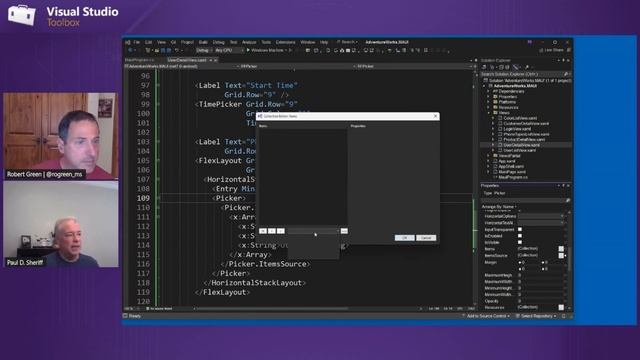Select AppShell.xaml in Solution Explorer
The height and width of the screenshot is (360, 640).
pyautogui.click(x=511, y=166)
